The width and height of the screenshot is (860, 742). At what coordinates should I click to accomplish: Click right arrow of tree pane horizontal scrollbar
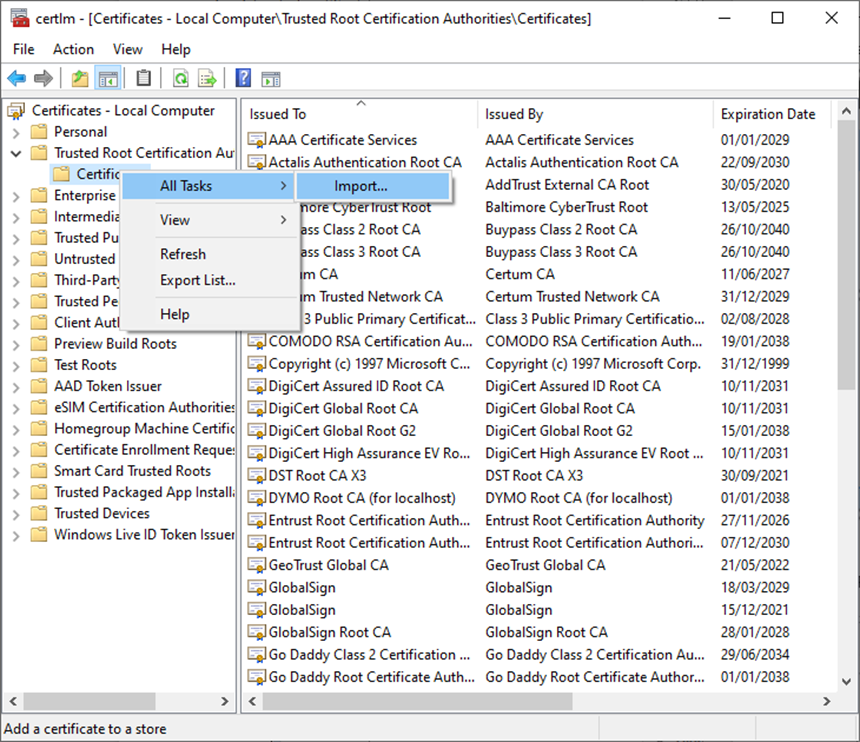[224, 701]
